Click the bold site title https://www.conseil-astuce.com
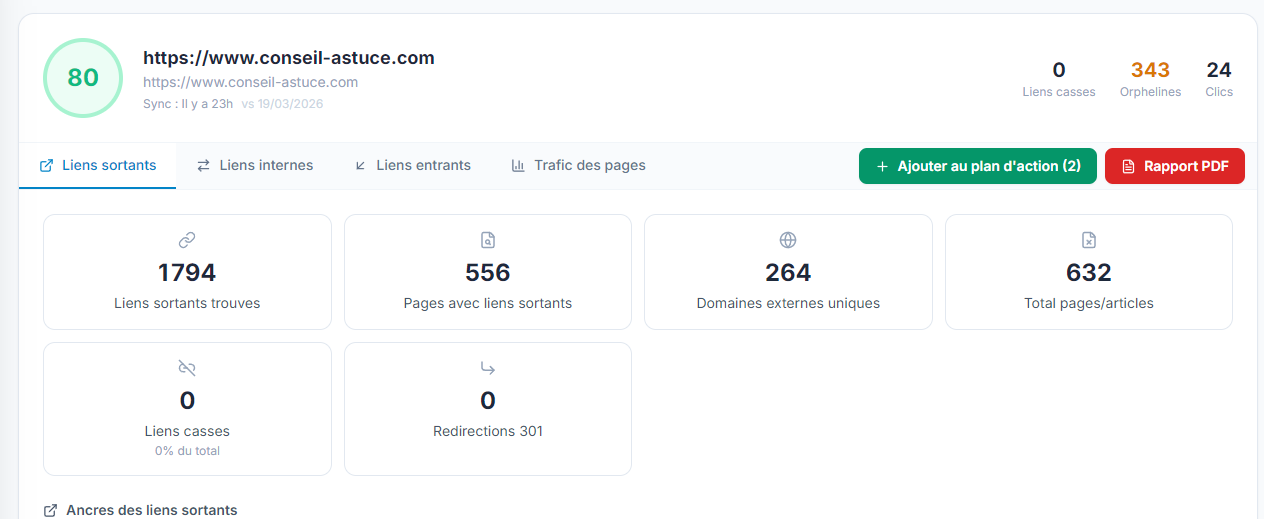 click(289, 58)
